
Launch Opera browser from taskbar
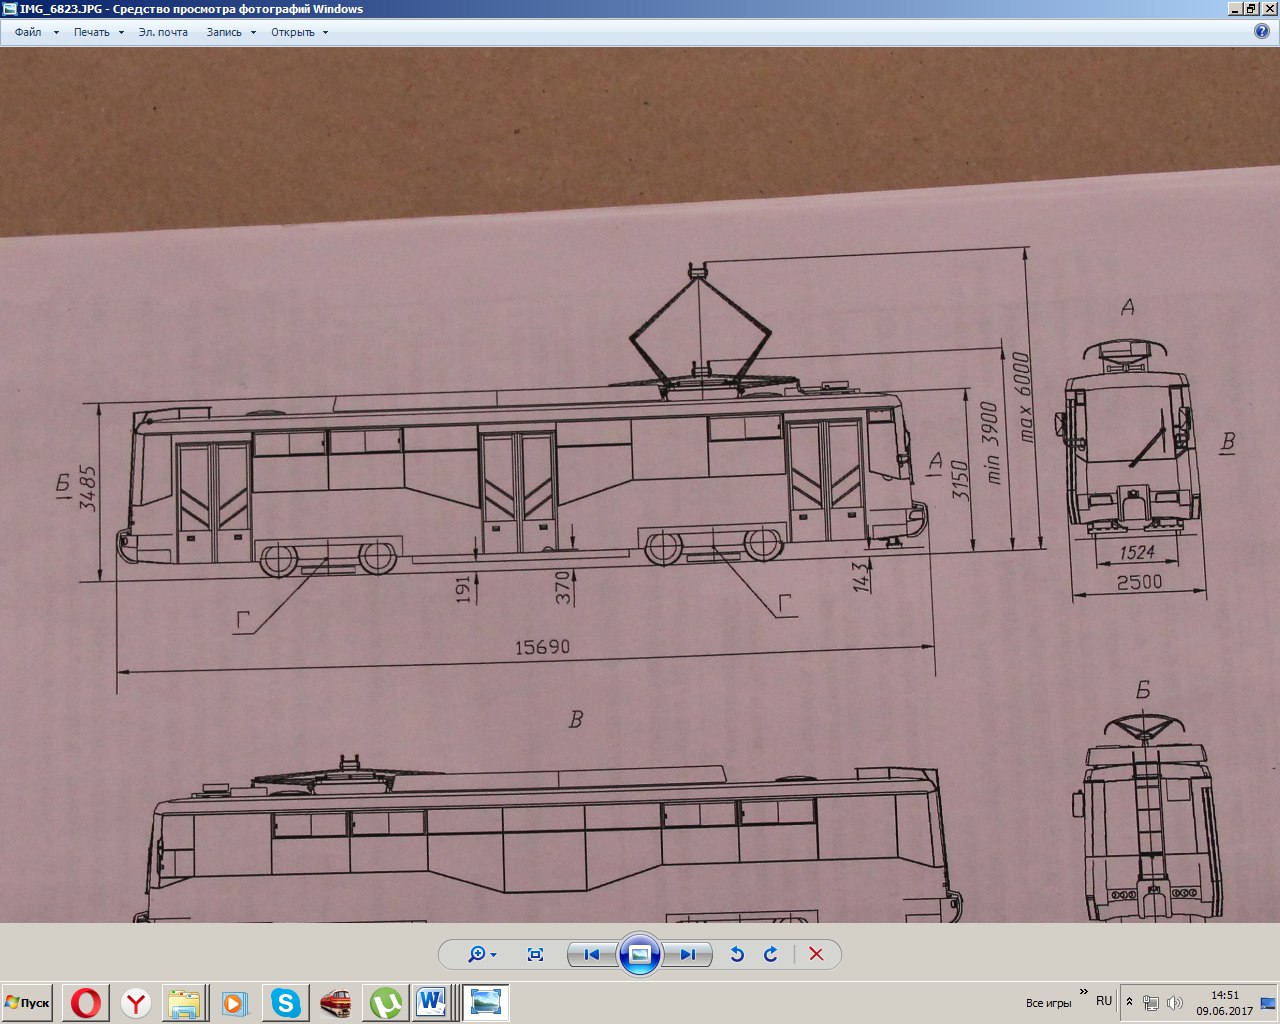[86, 1002]
